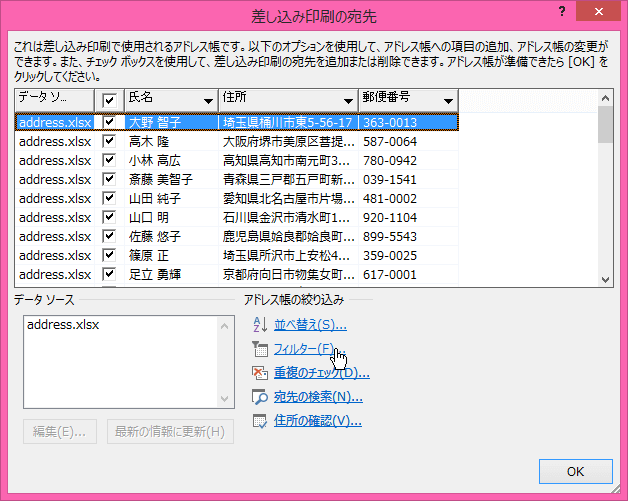Toggle the header select-all checkbox
The image size is (628, 501).
coord(109,100)
